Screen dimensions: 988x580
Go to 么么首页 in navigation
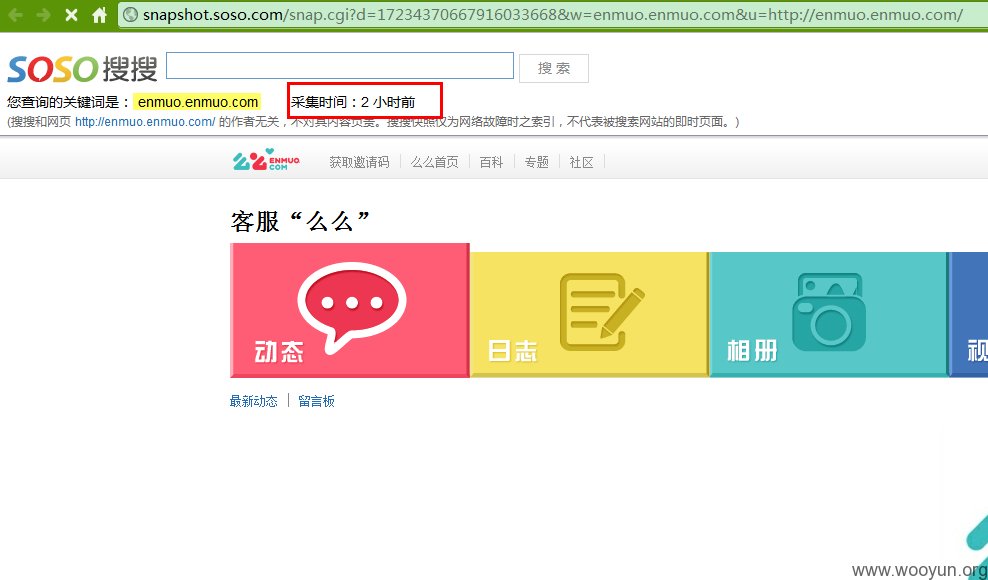(435, 162)
